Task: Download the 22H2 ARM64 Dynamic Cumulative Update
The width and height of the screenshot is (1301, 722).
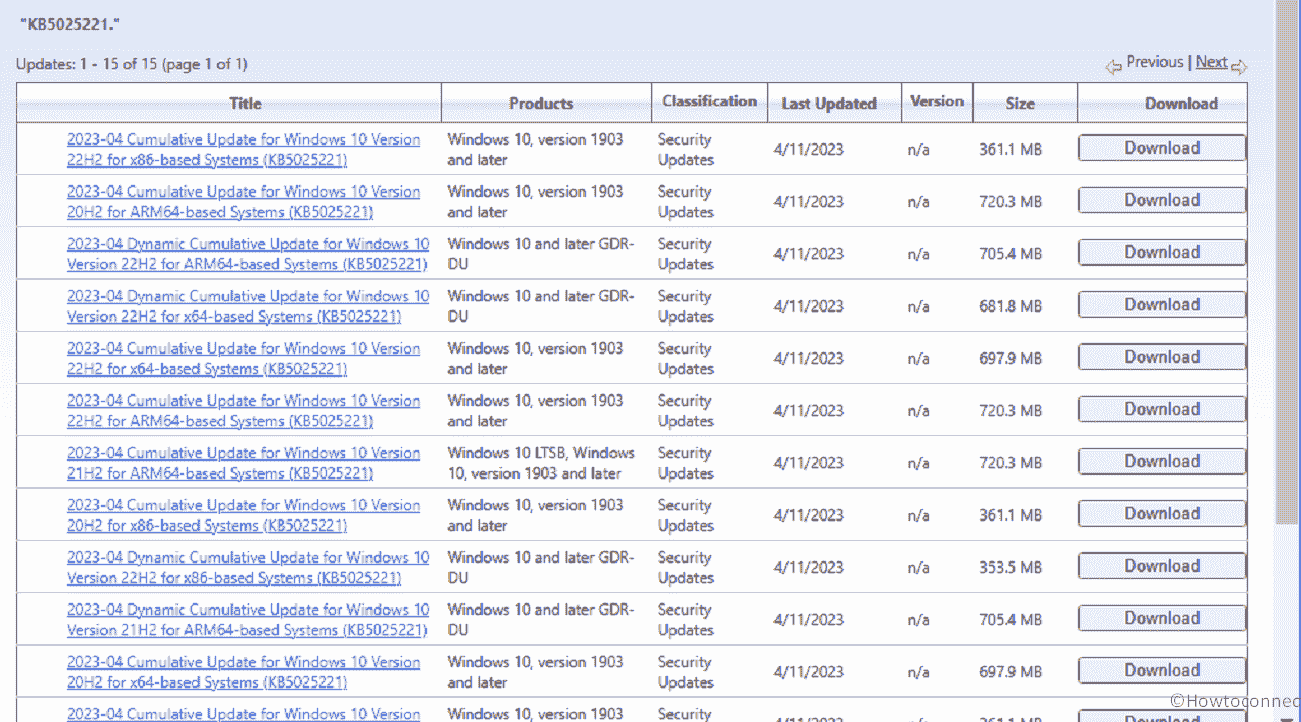Action: click(1162, 252)
